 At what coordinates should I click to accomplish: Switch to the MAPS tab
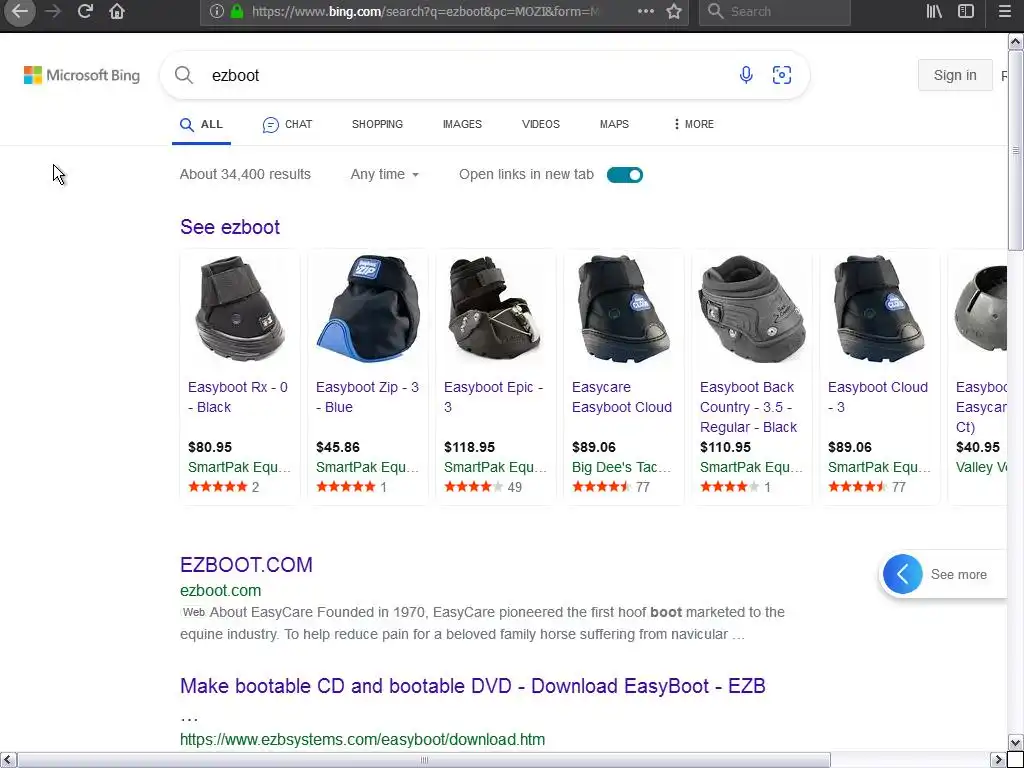coord(615,124)
